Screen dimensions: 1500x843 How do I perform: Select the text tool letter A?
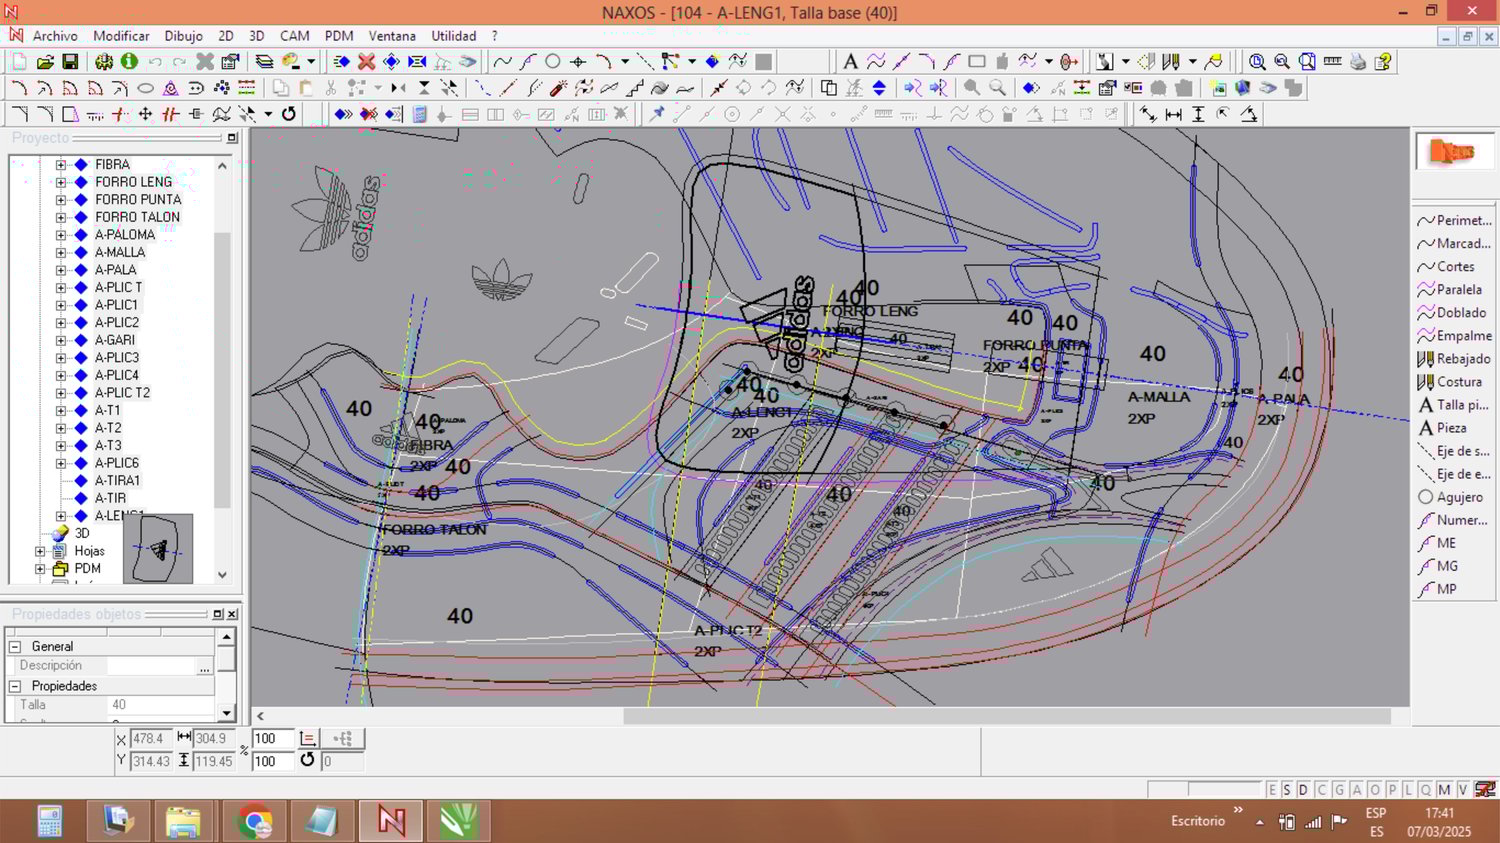(850, 62)
